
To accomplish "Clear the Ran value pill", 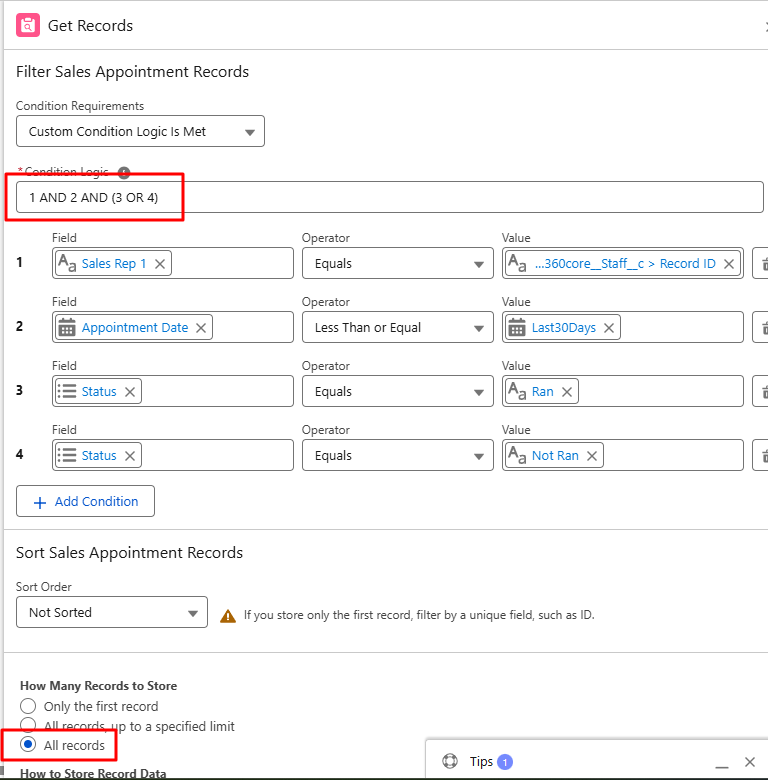I will click(567, 392).
